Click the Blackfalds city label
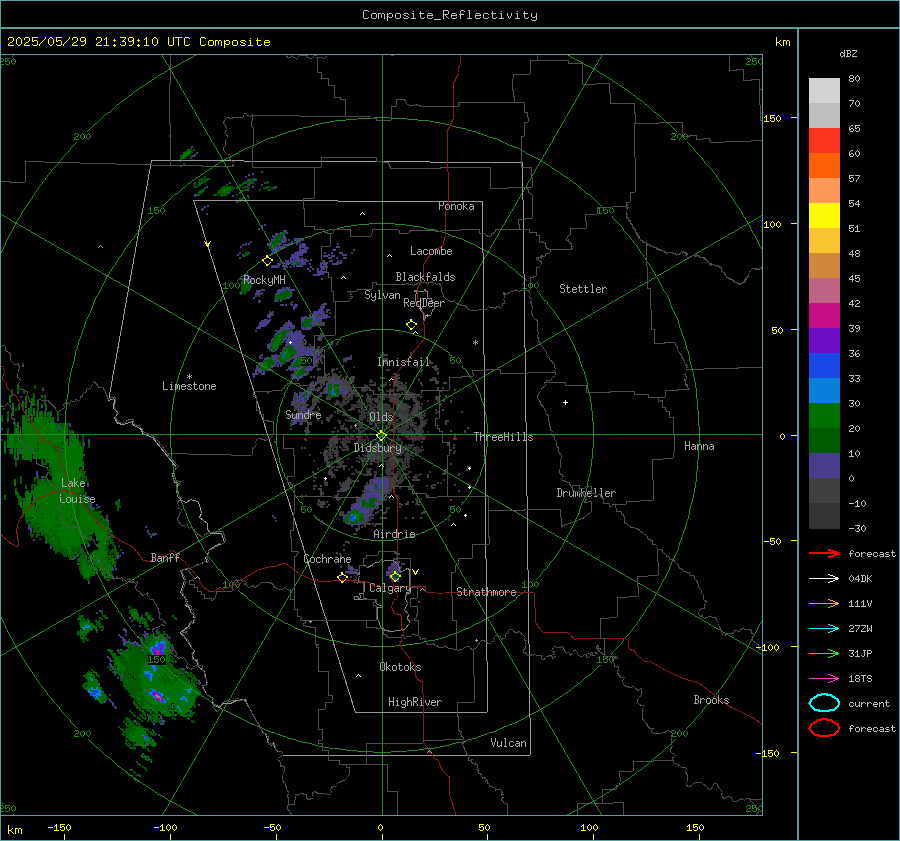Image resolution: width=900 pixels, height=841 pixels. (425, 277)
